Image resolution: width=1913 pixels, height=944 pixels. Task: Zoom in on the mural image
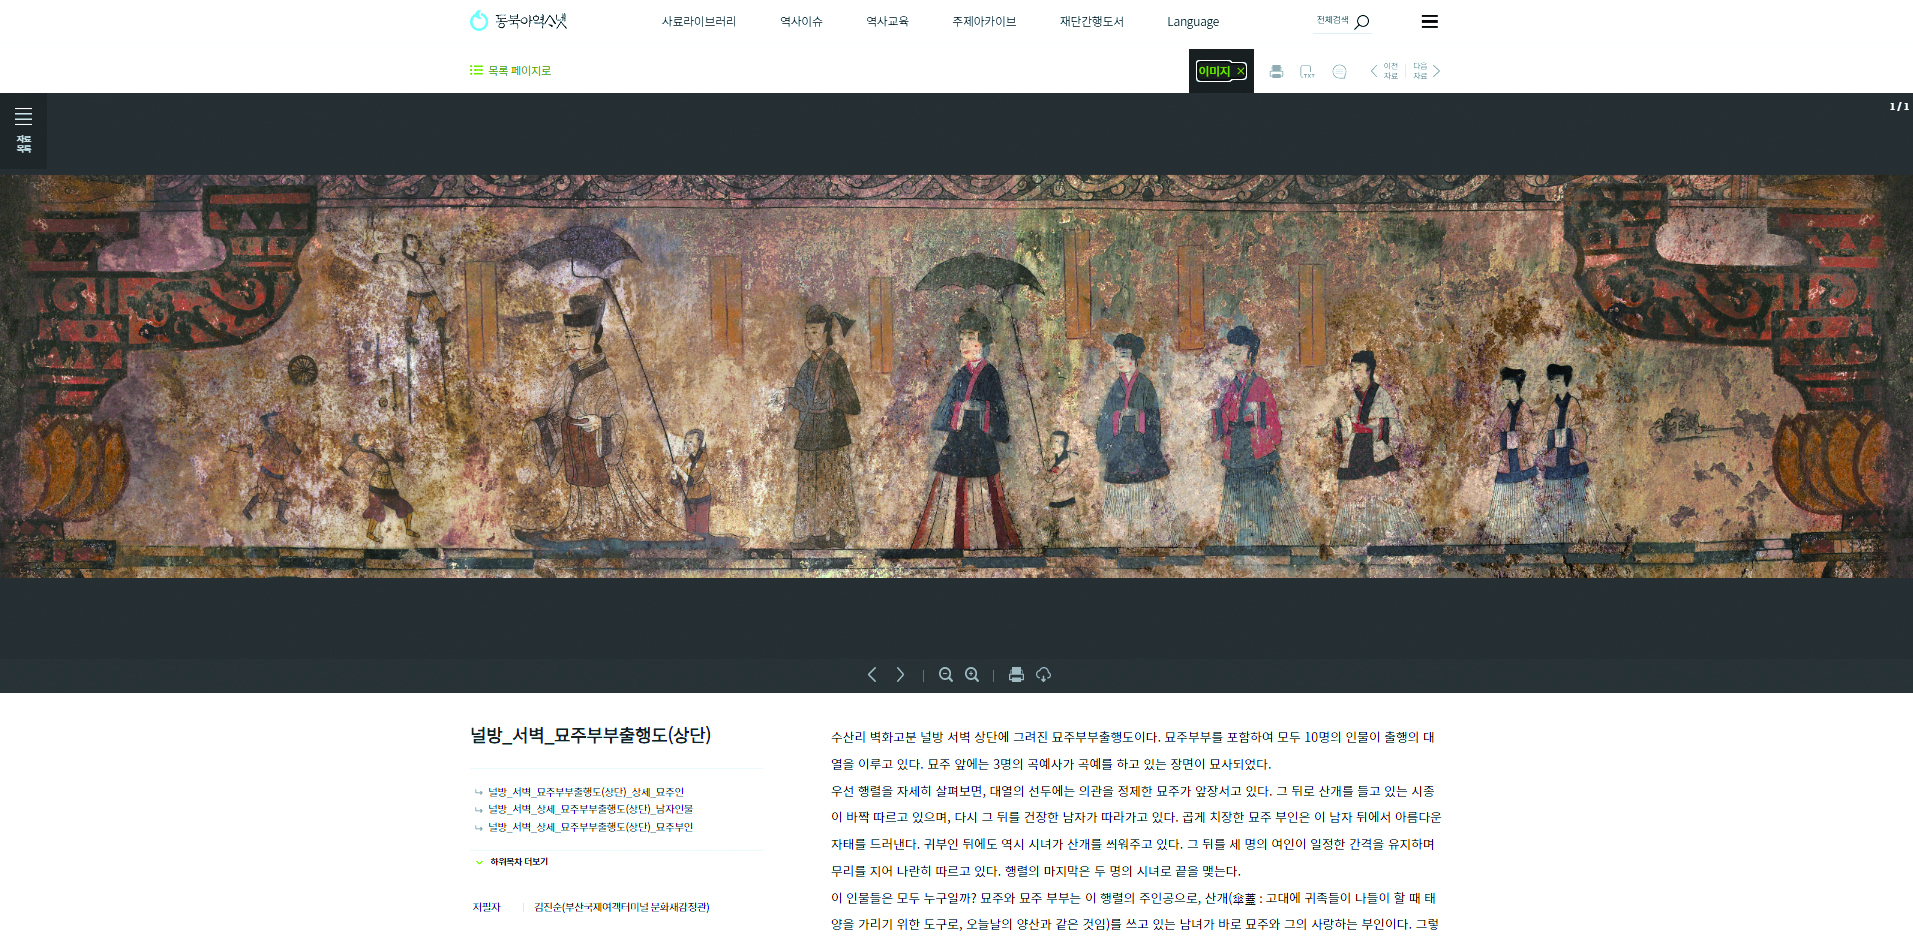tap(972, 675)
